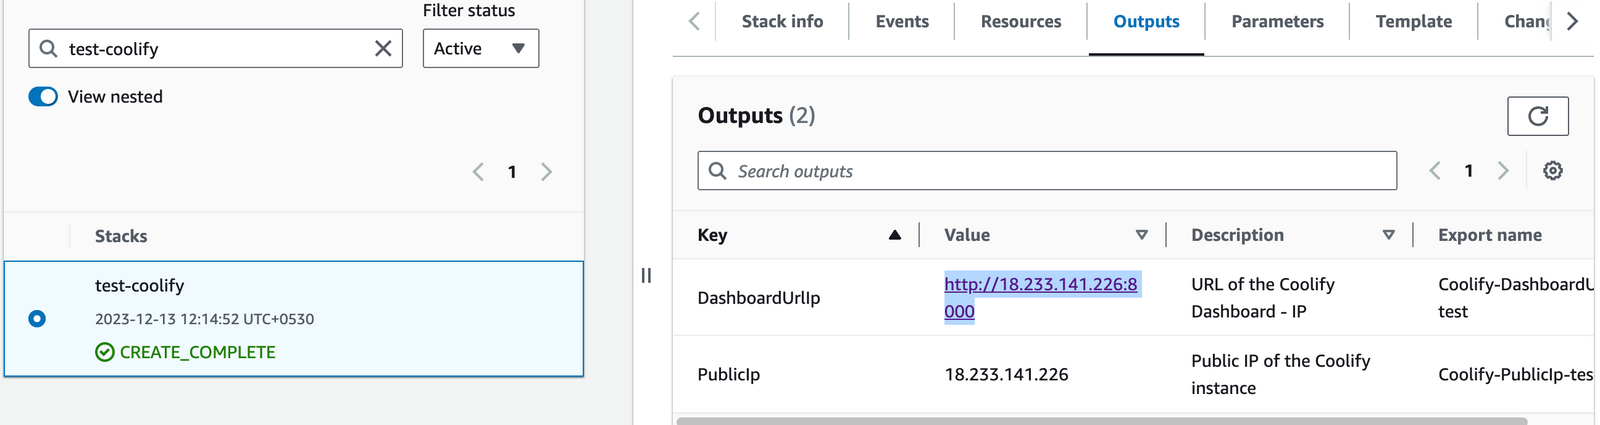The image size is (1600, 425).
Task: Click the CREATE_COMPLETE status check icon
Action: click(105, 352)
